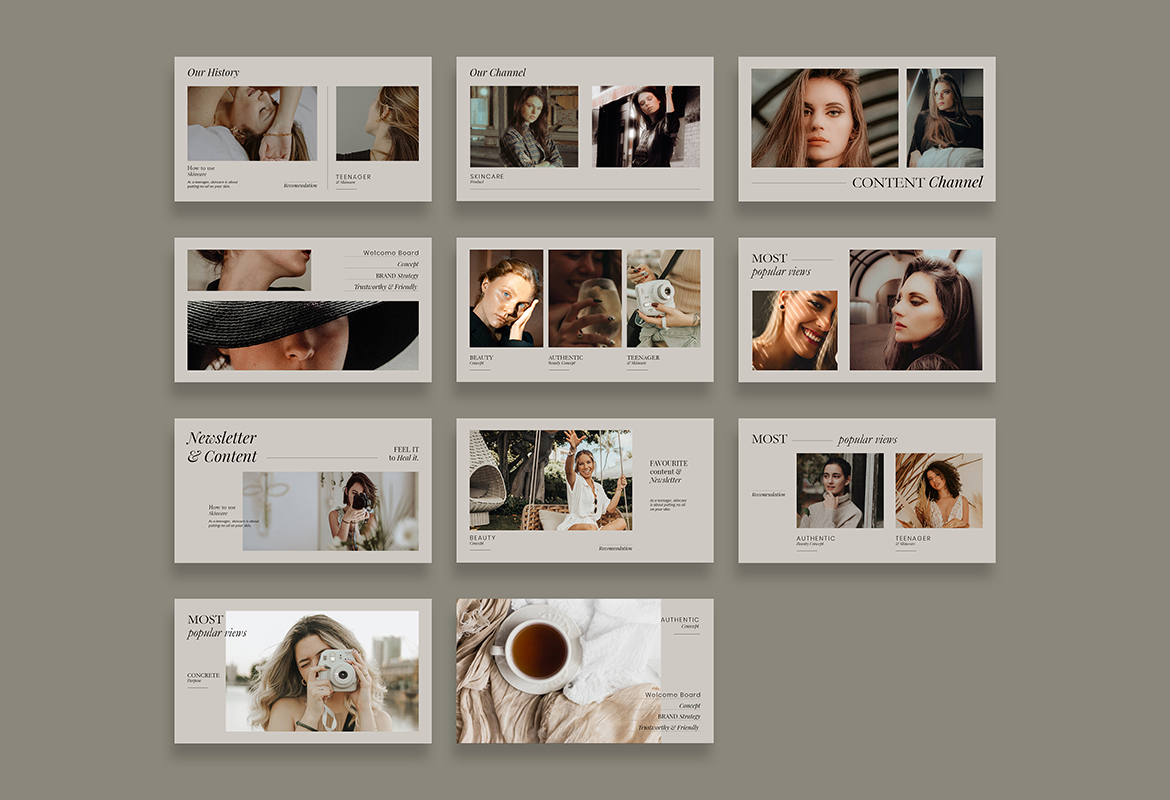Click the smiling woman close-up photo
Screen dimensions: 1170x800
794,330
